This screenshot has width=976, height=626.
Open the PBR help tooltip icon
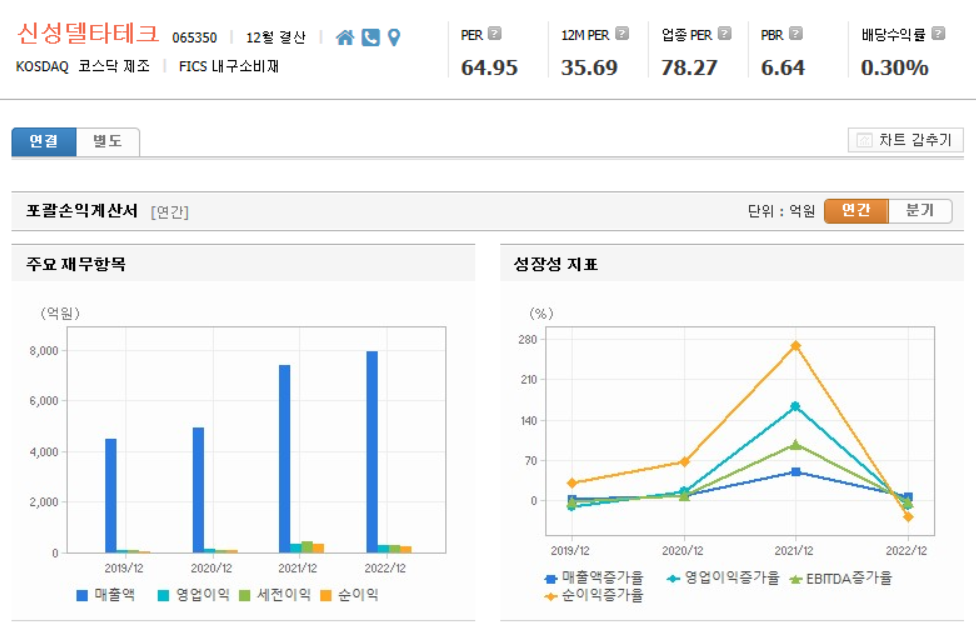[x=796, y=31]
